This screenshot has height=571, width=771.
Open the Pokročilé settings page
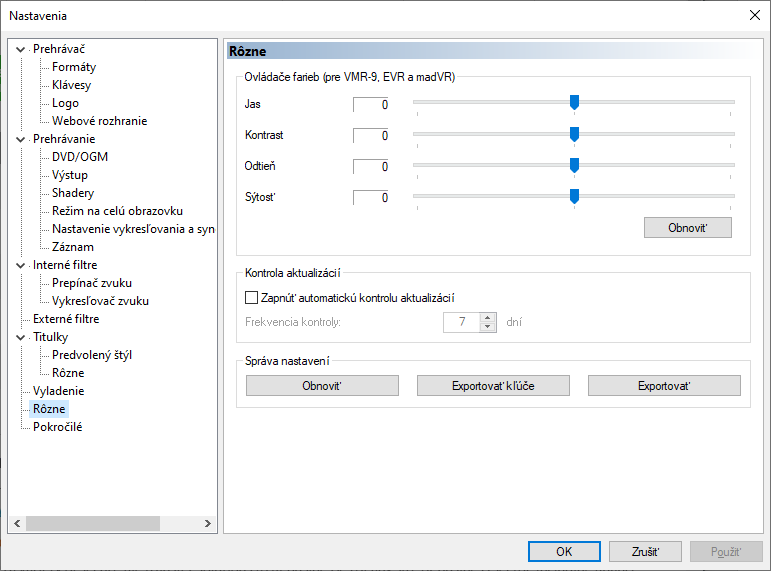pos(57,427)
